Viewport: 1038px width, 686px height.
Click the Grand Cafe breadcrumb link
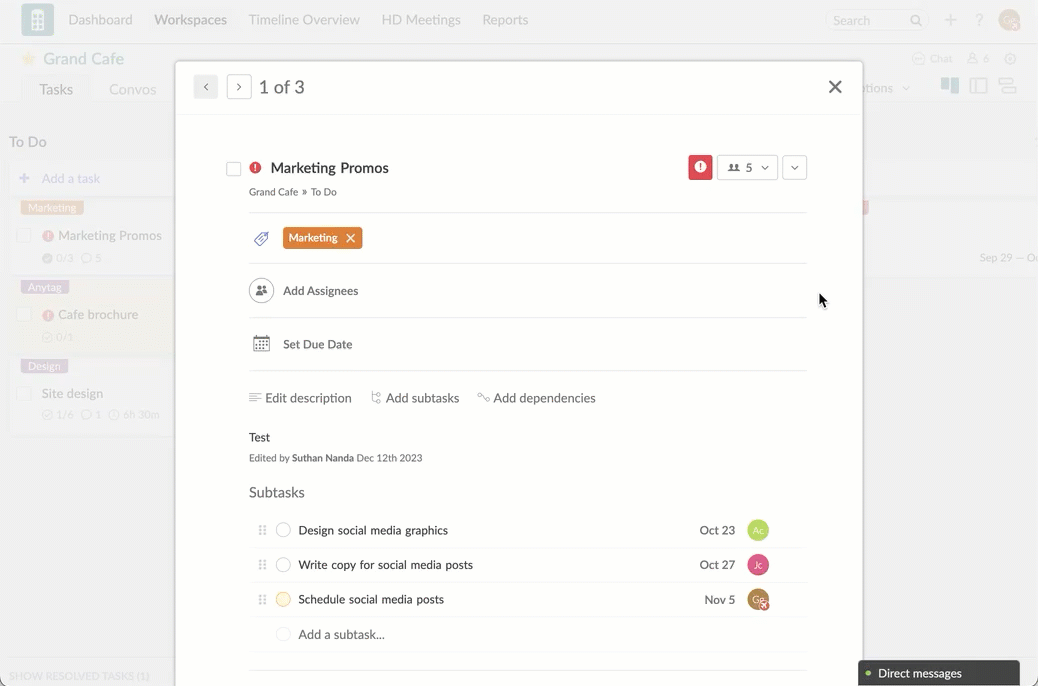273,192
